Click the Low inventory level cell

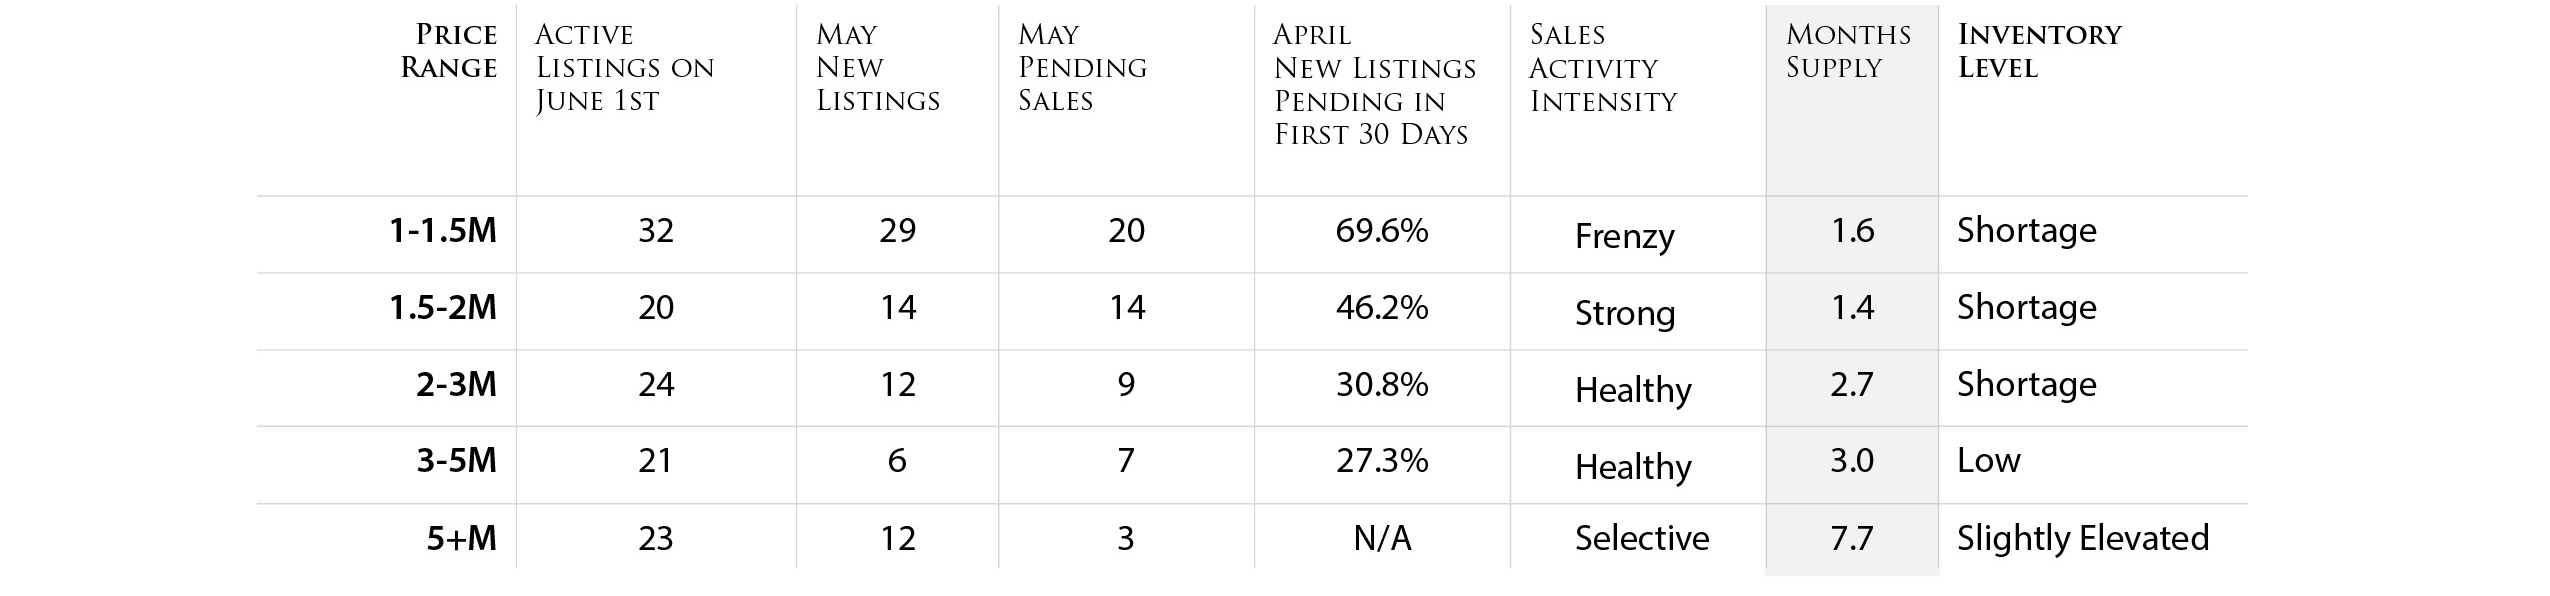coord(1989,460)
